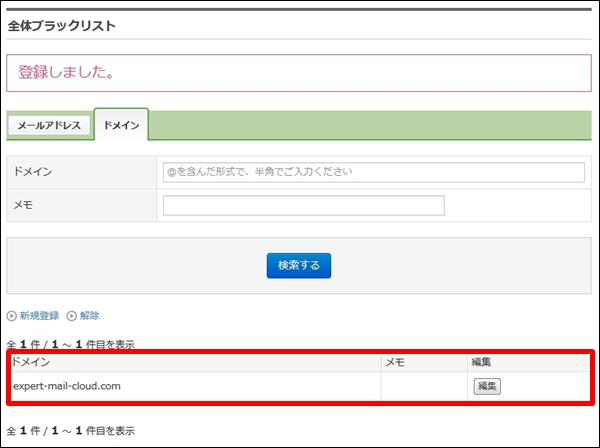Image resolution: width=600 pixels, height=448 pixels.
Task: Click the ドメイン column header in results table
Action: point(196,362)
